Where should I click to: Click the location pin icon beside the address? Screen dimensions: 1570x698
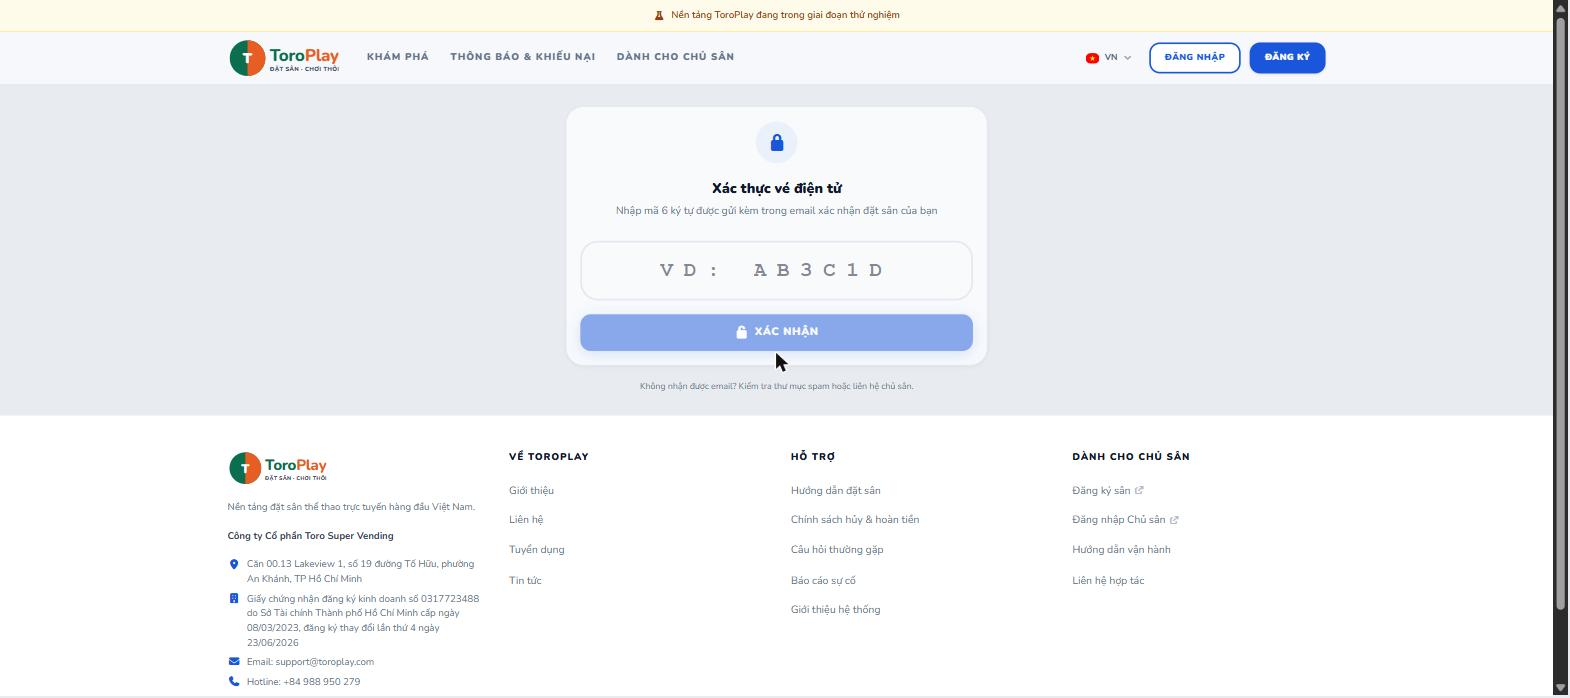pos(234,564)
